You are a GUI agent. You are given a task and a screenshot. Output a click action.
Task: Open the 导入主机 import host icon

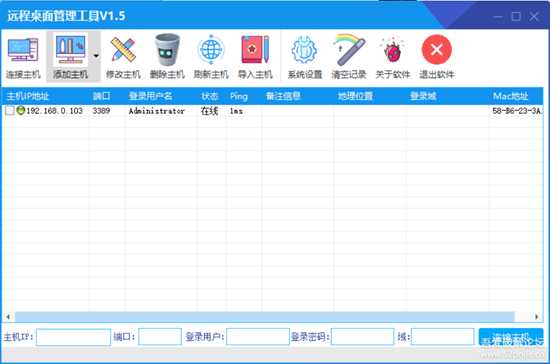pyautogui.click(x=255, y=49)
